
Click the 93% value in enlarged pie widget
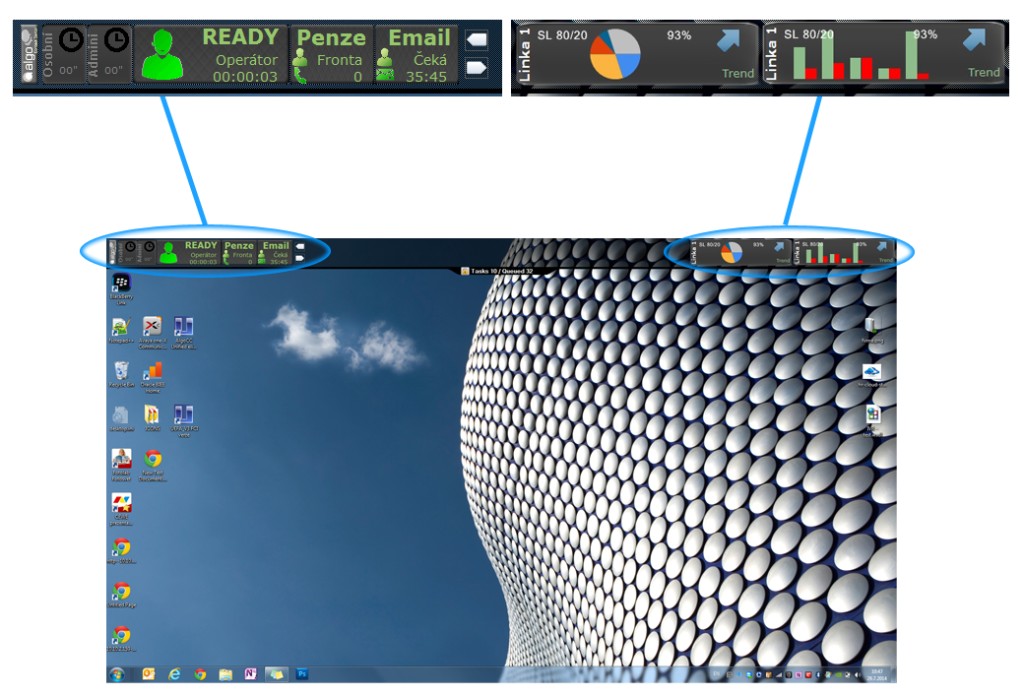tap(679, 35)
